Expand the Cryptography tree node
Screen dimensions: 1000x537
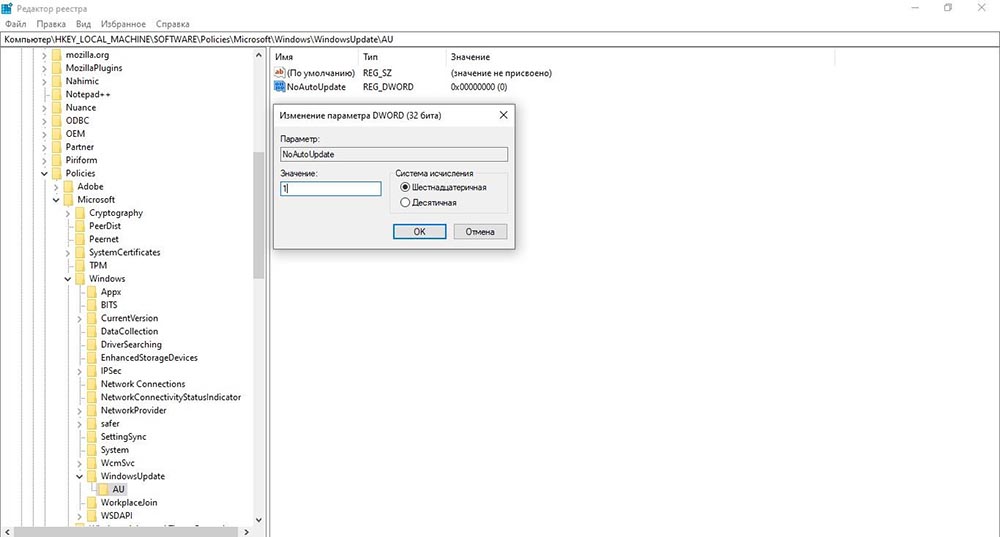point(67,213)
